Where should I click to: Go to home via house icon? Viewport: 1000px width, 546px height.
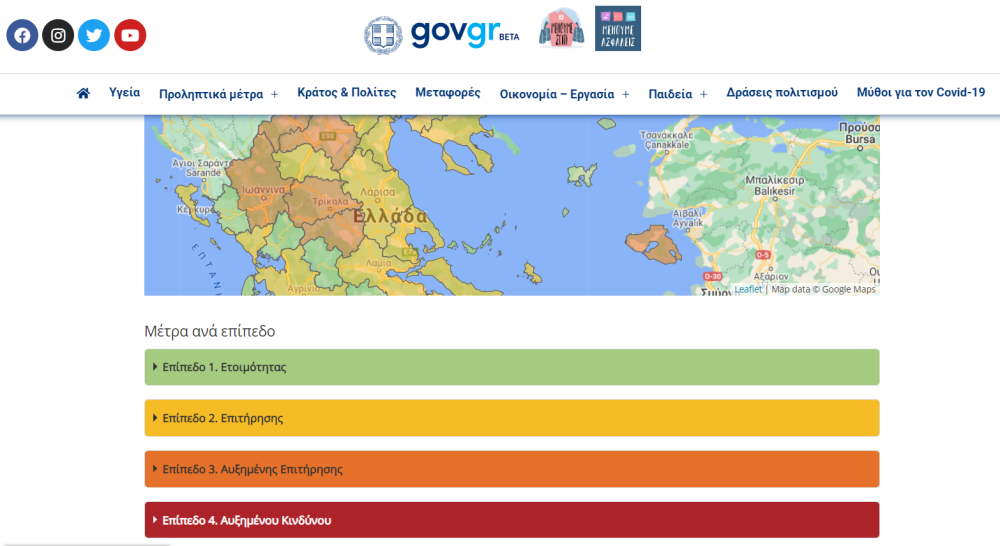[83, 93]
